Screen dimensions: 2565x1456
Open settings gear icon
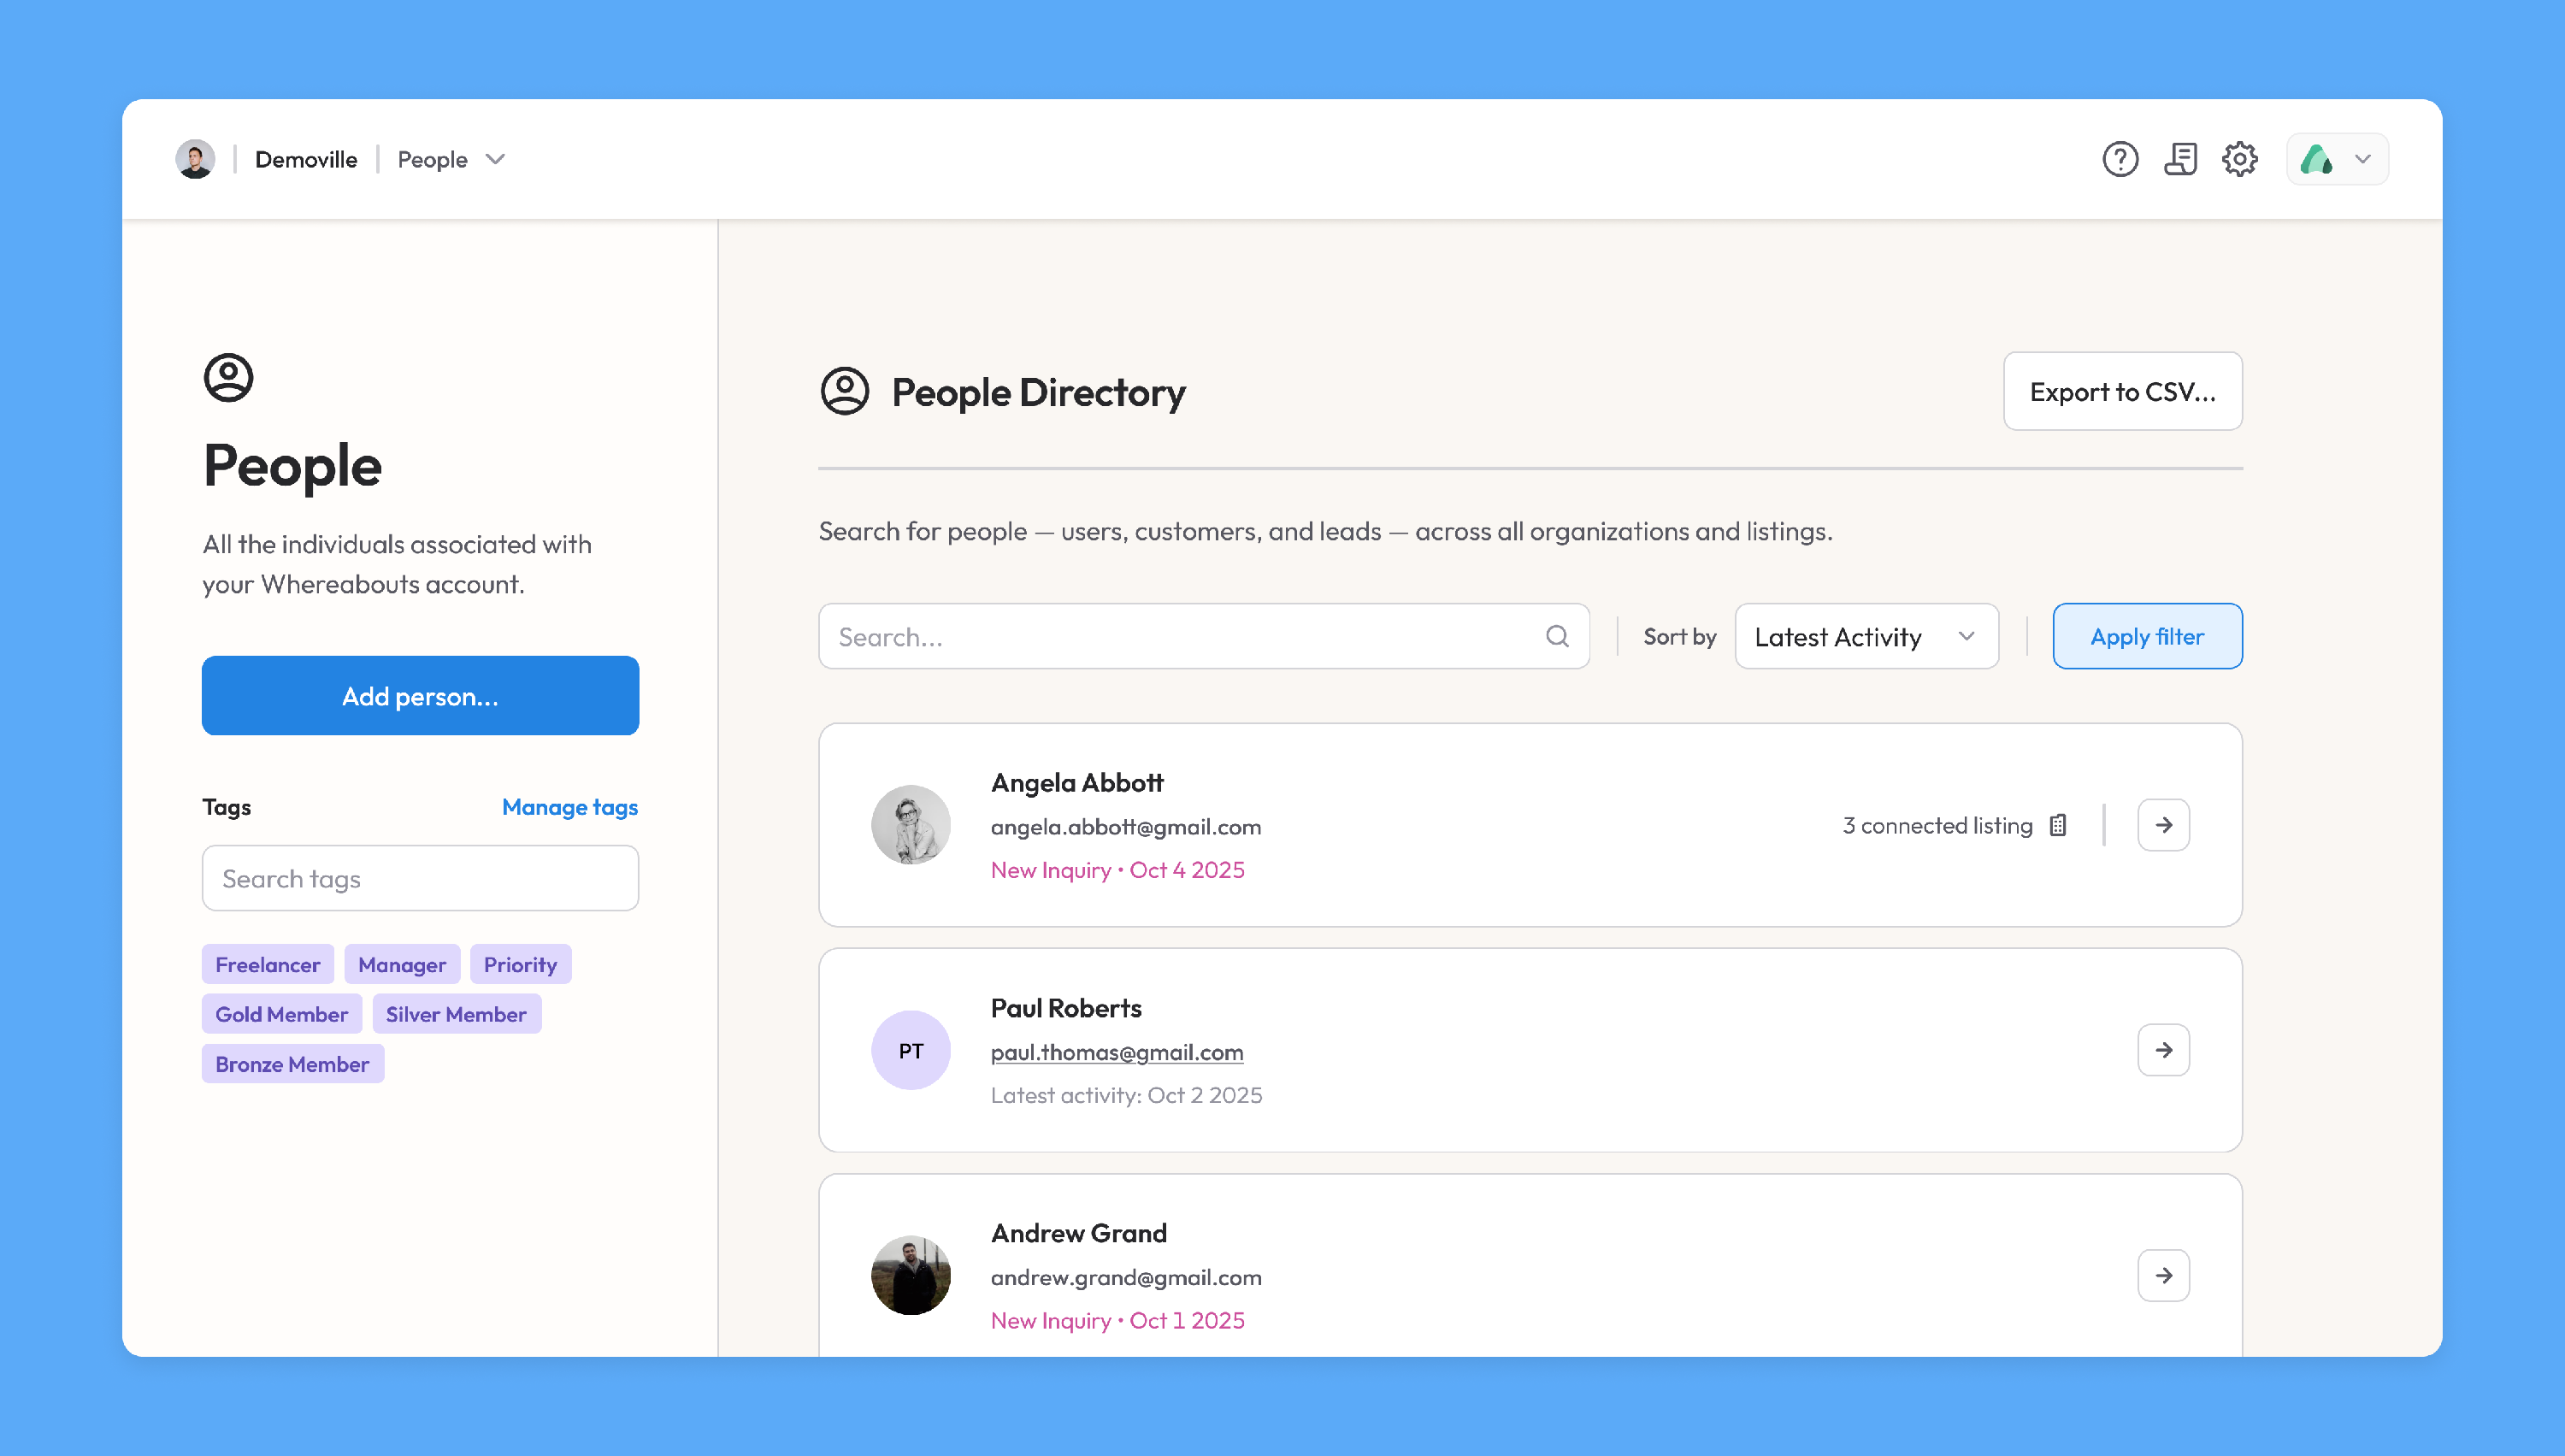click(2239, 159)
